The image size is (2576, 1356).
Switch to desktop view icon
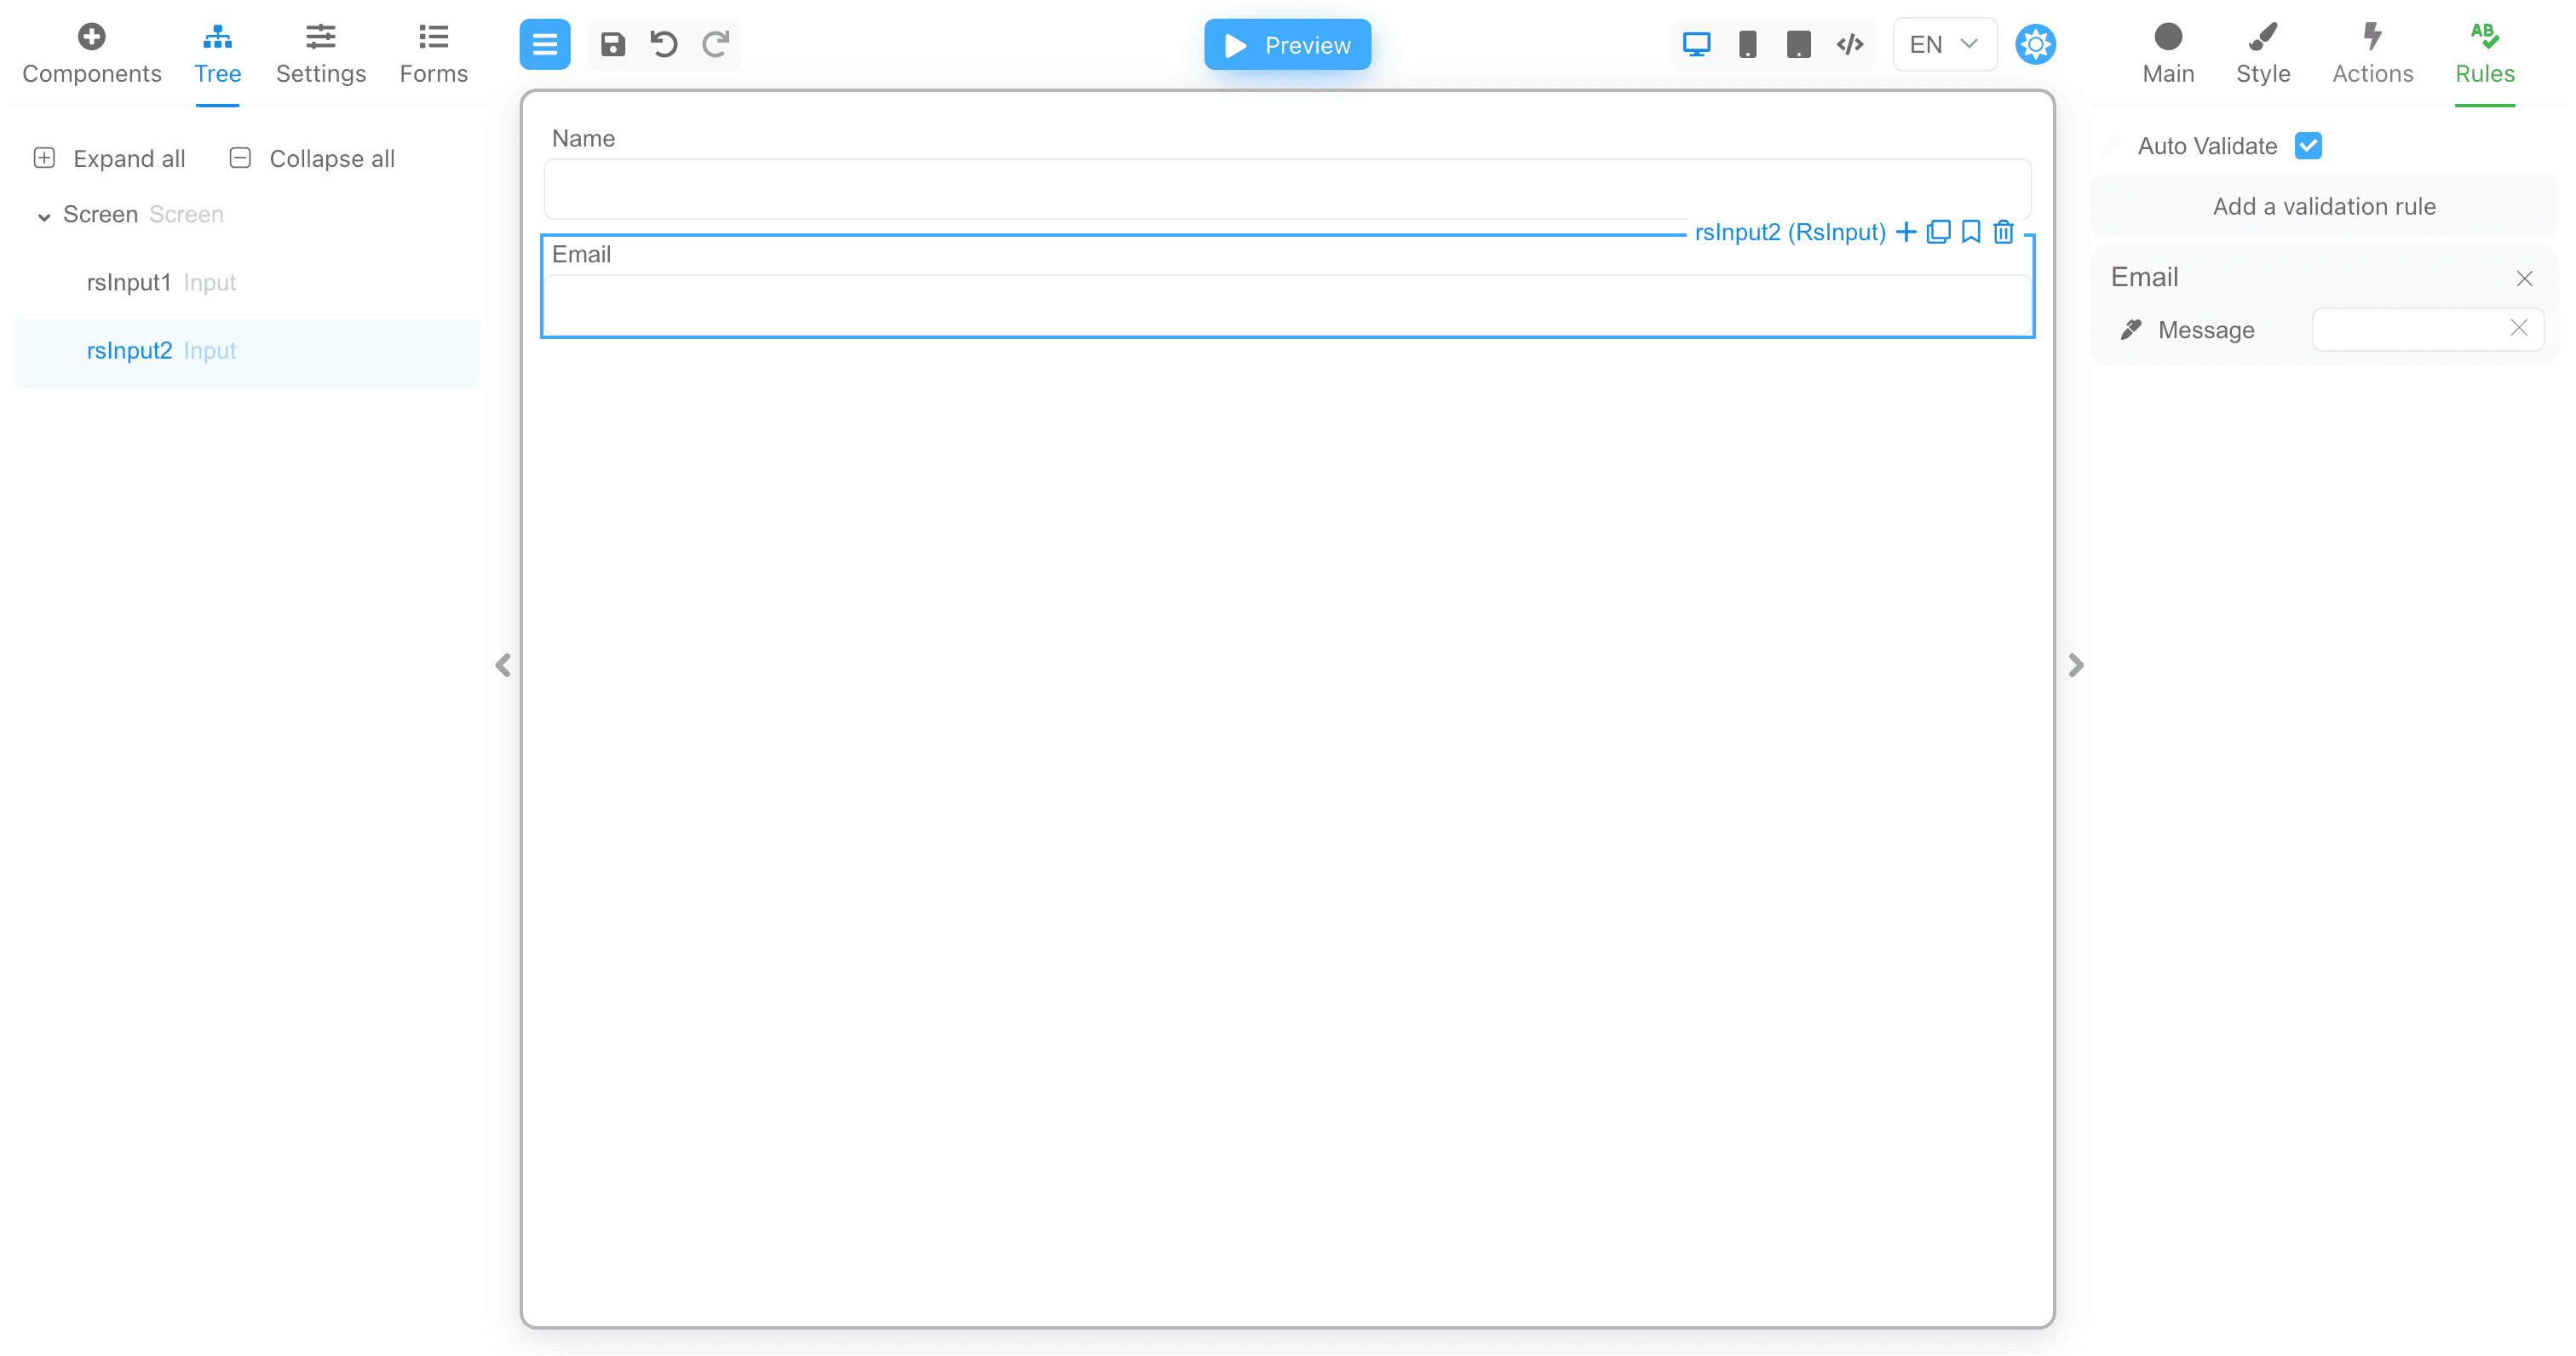[1696, 44]
